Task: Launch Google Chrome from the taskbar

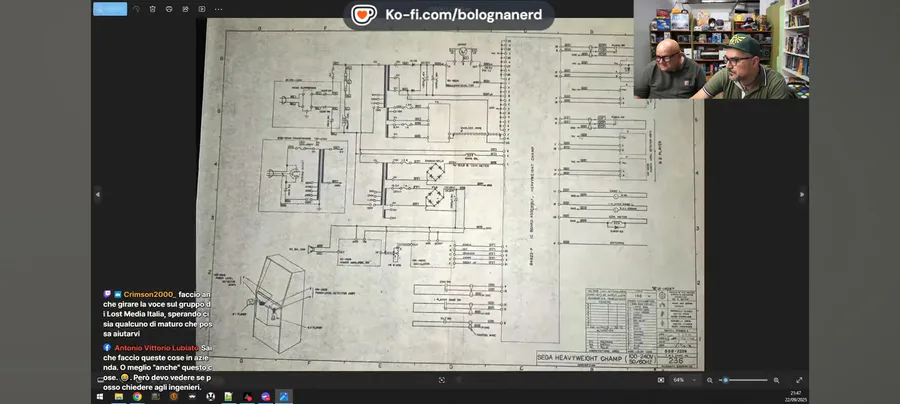Action: tap(137, 397)
